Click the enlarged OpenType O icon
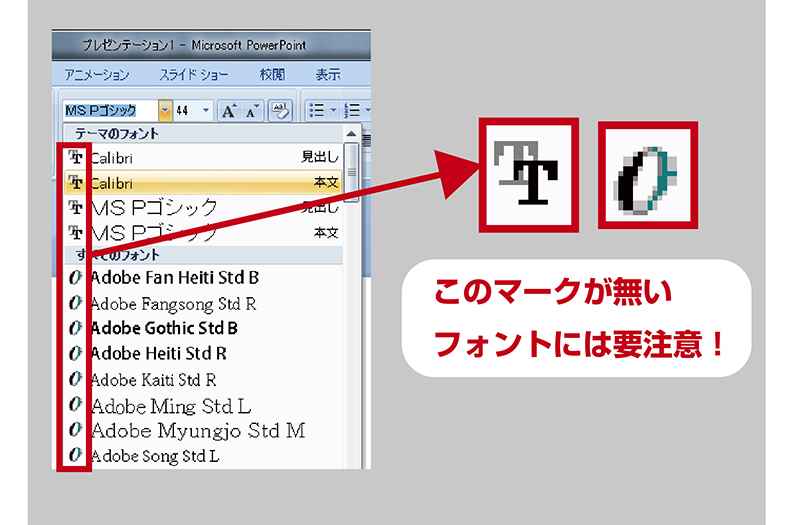Screen dimensions: 800x525 point(648,176)
